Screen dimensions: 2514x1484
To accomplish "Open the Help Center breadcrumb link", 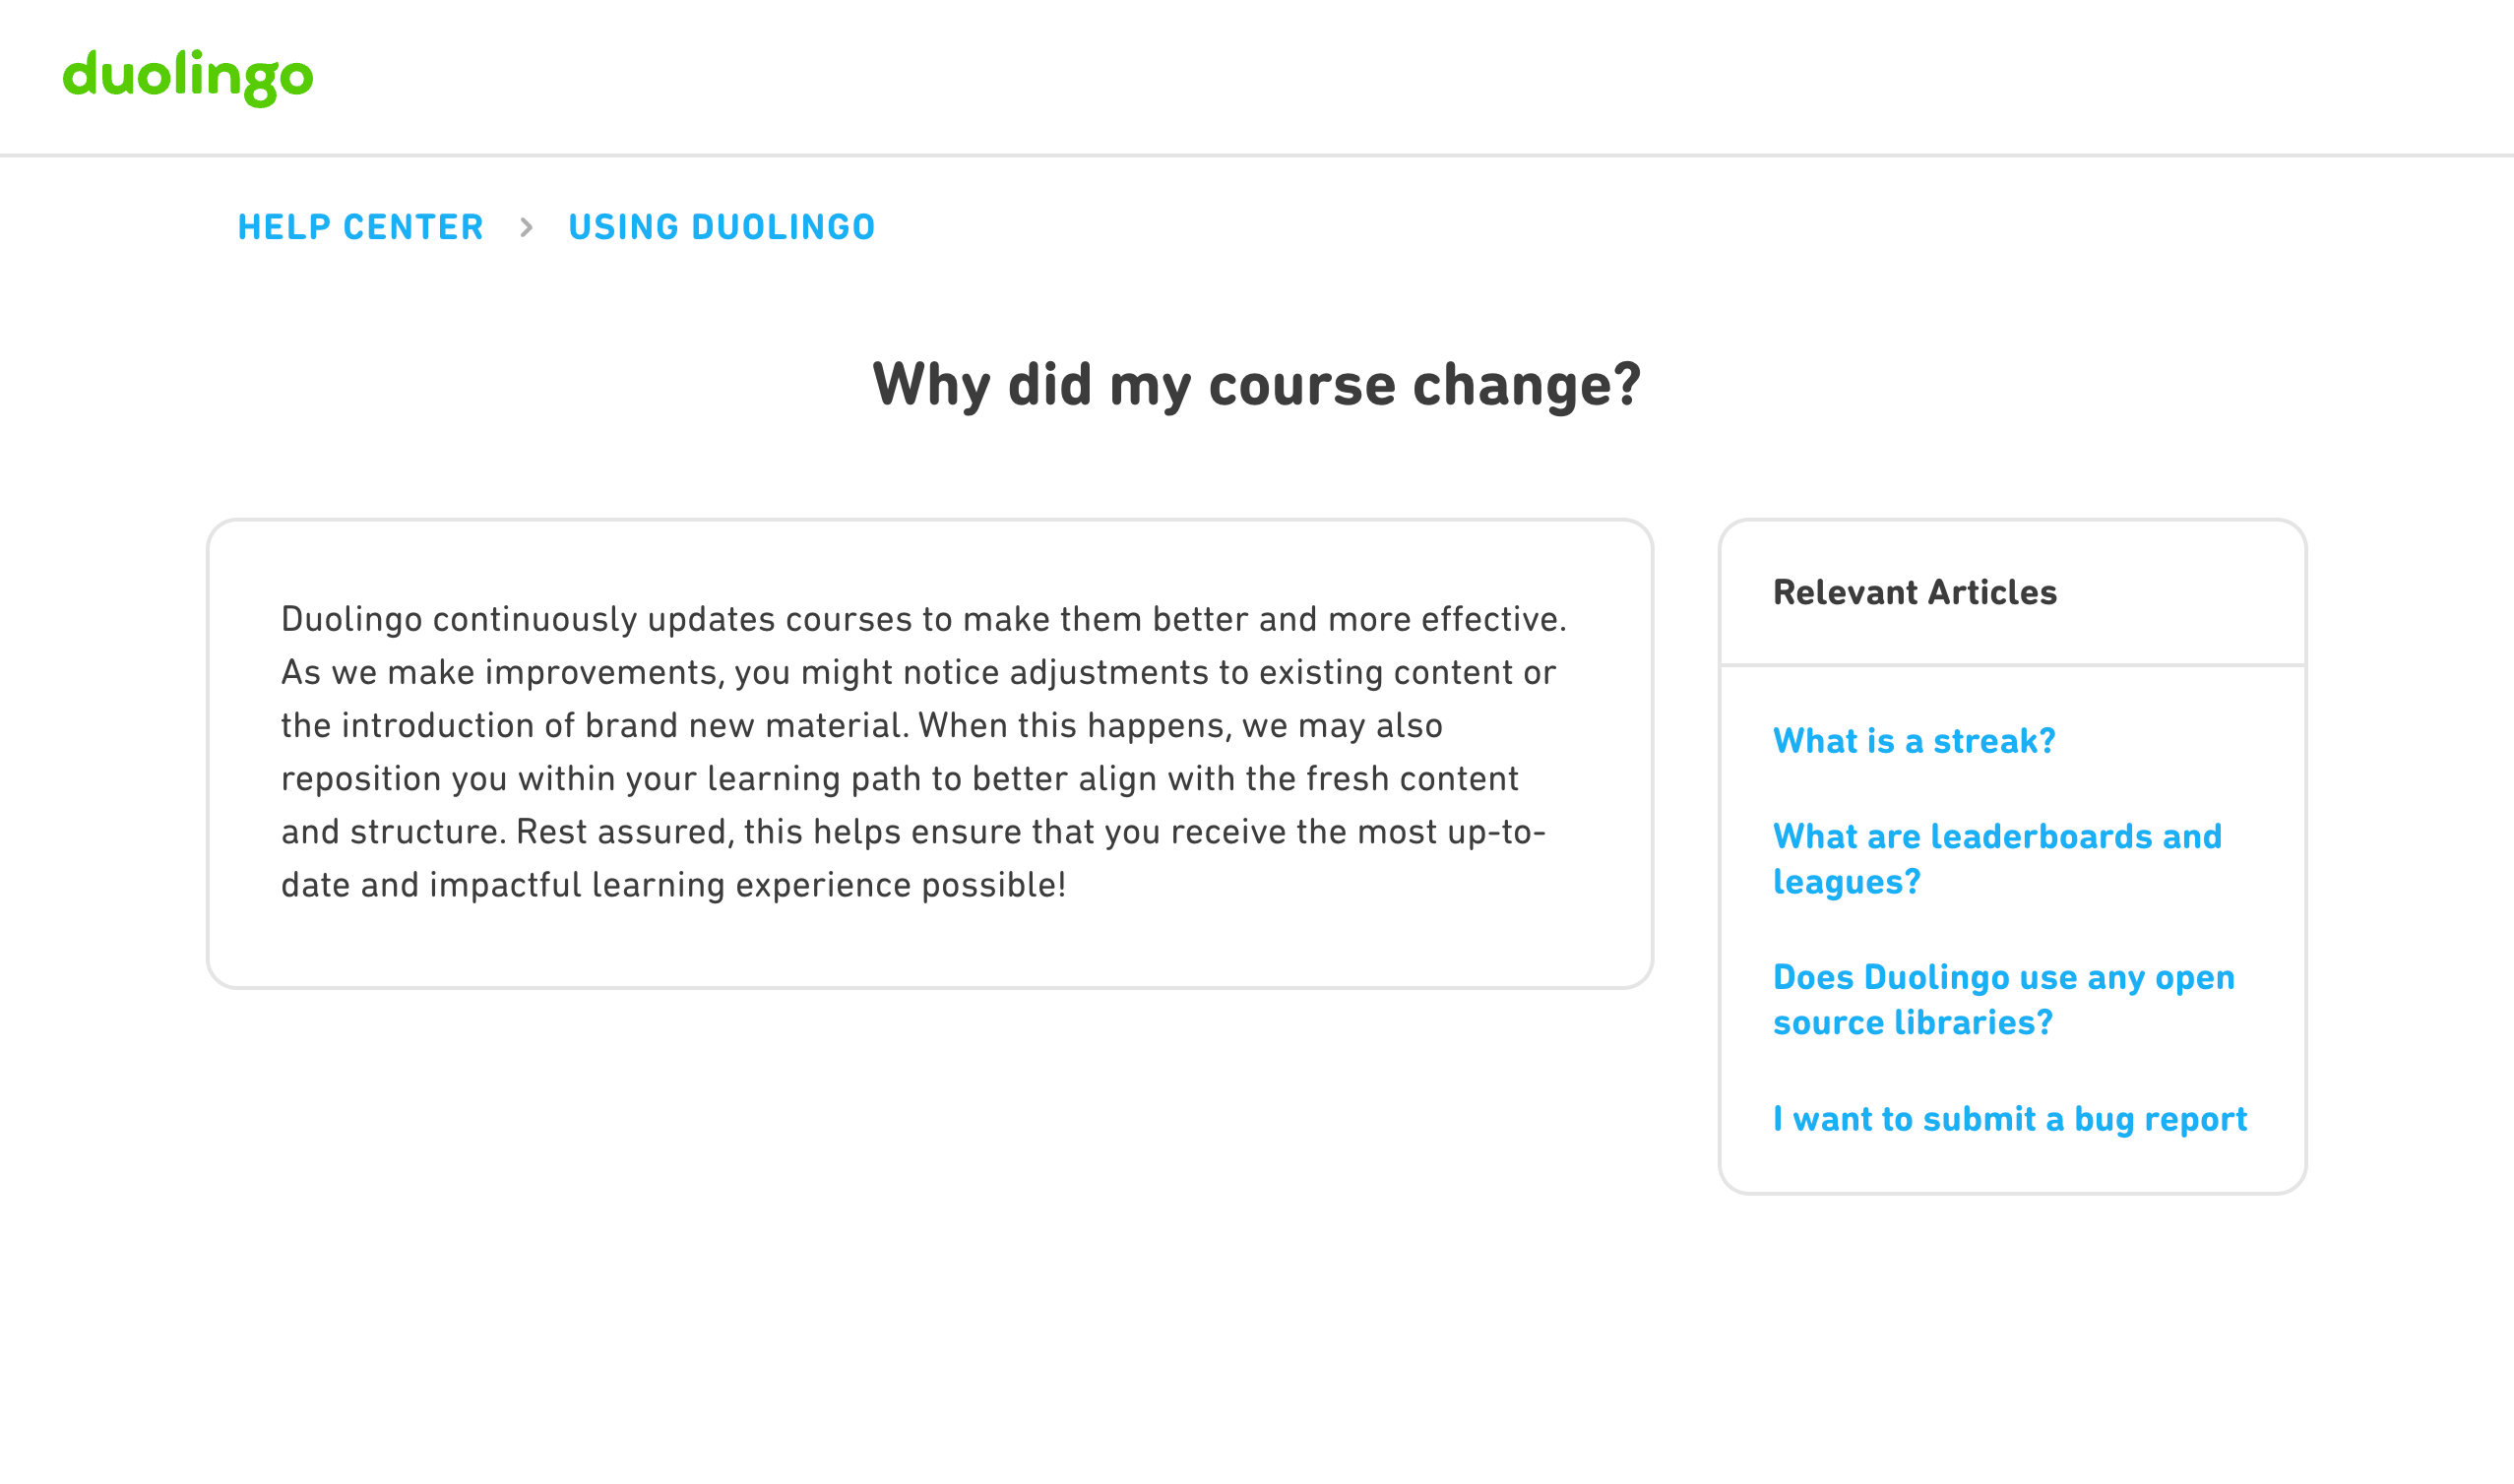I will (x=359, y=227).
